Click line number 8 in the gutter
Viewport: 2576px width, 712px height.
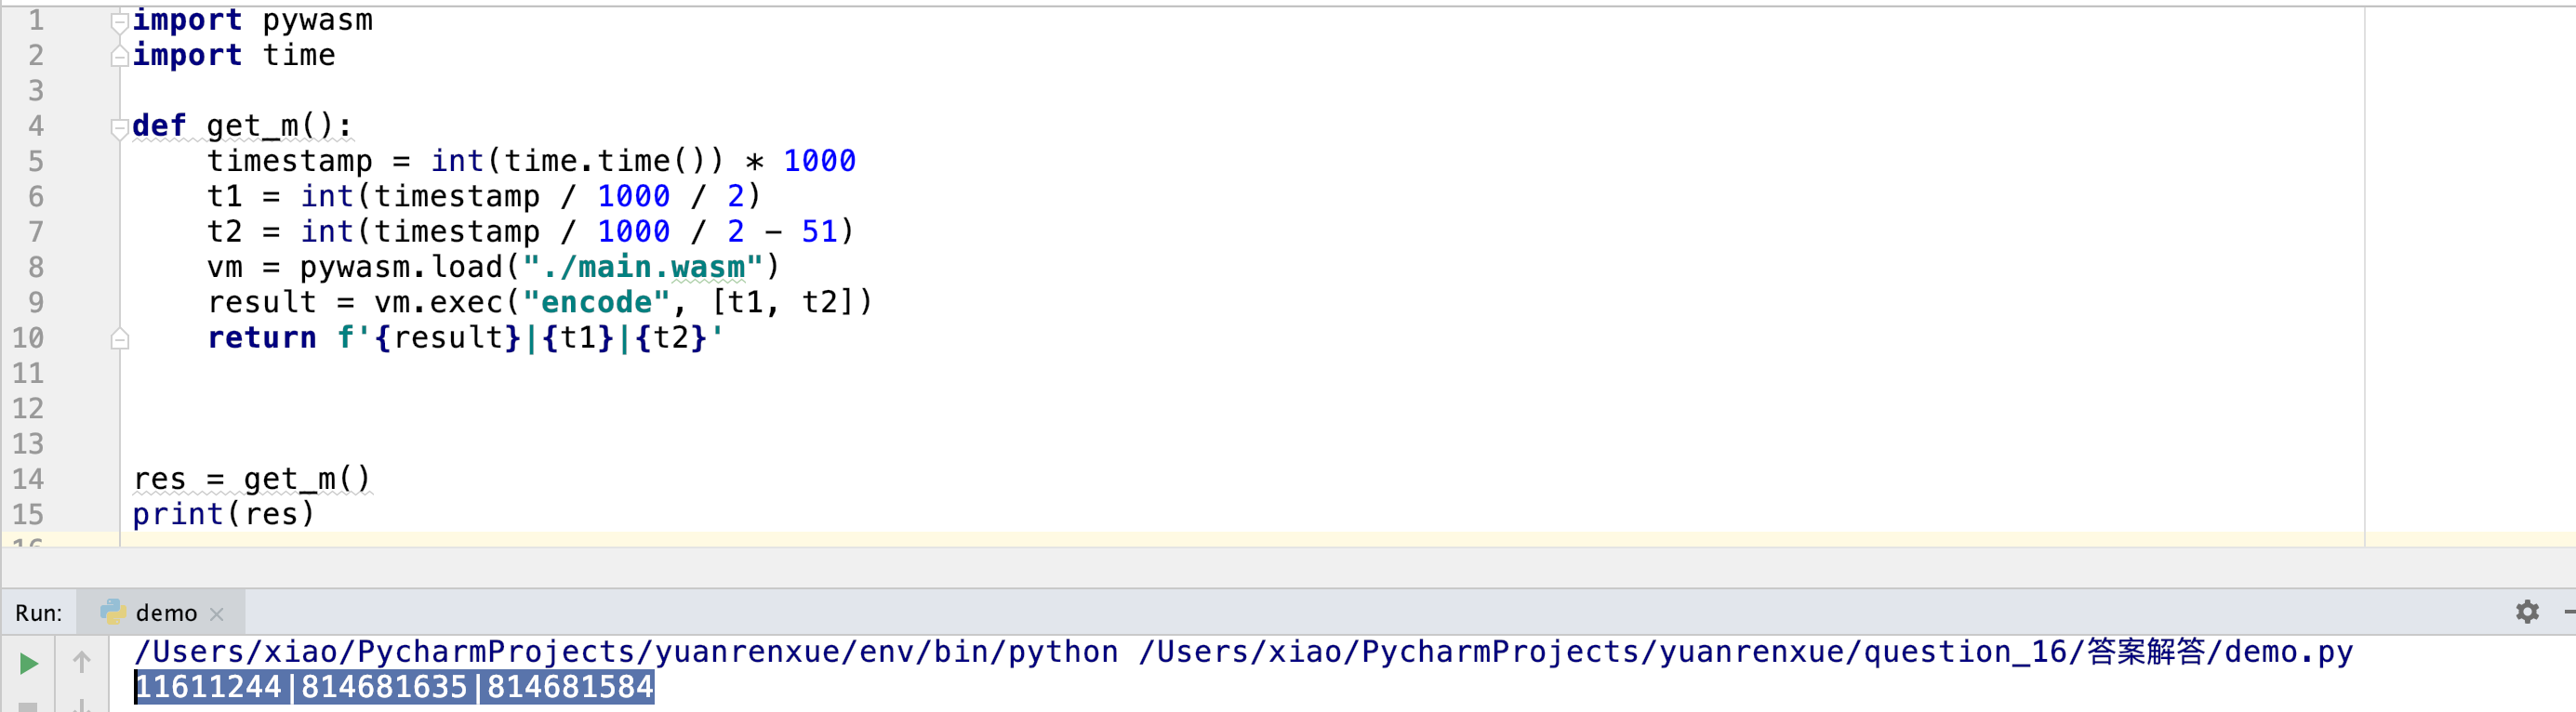tap(36, 266)
